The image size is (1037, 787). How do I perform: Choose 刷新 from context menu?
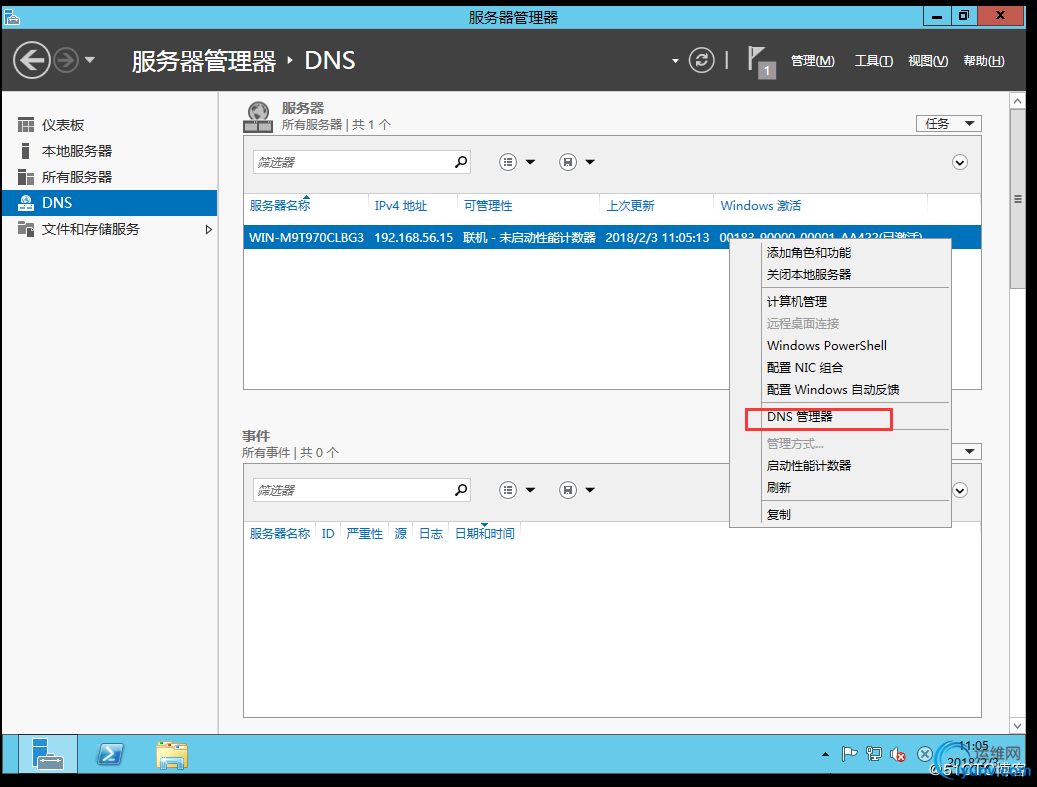click(840, 487)
